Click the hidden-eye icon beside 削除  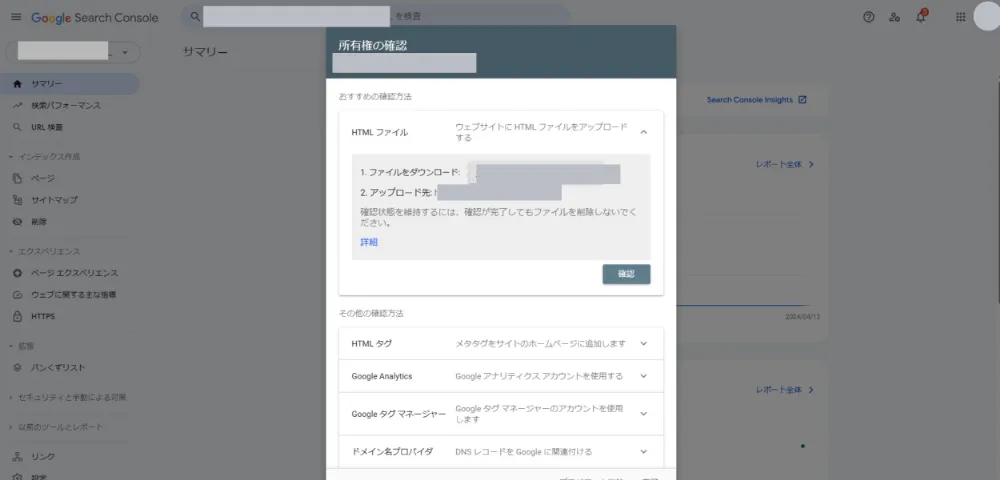[18, 222]
